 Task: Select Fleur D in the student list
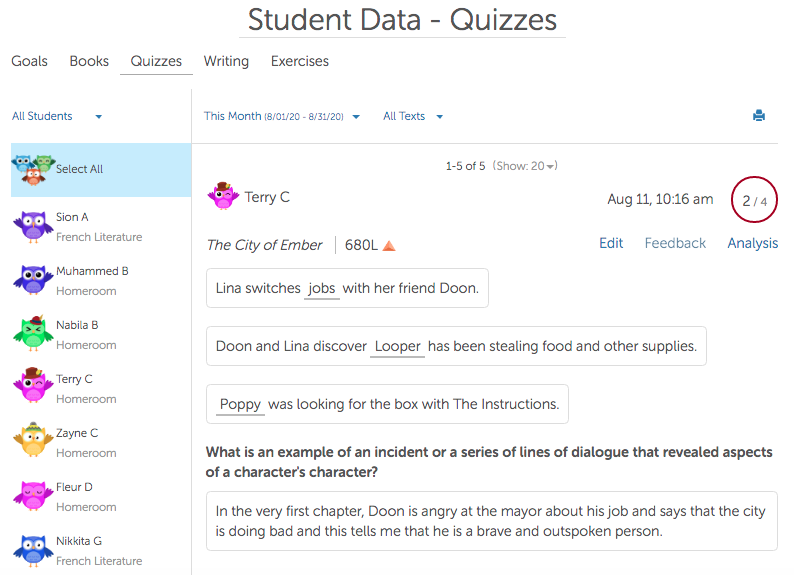click(x=74, y=496)
